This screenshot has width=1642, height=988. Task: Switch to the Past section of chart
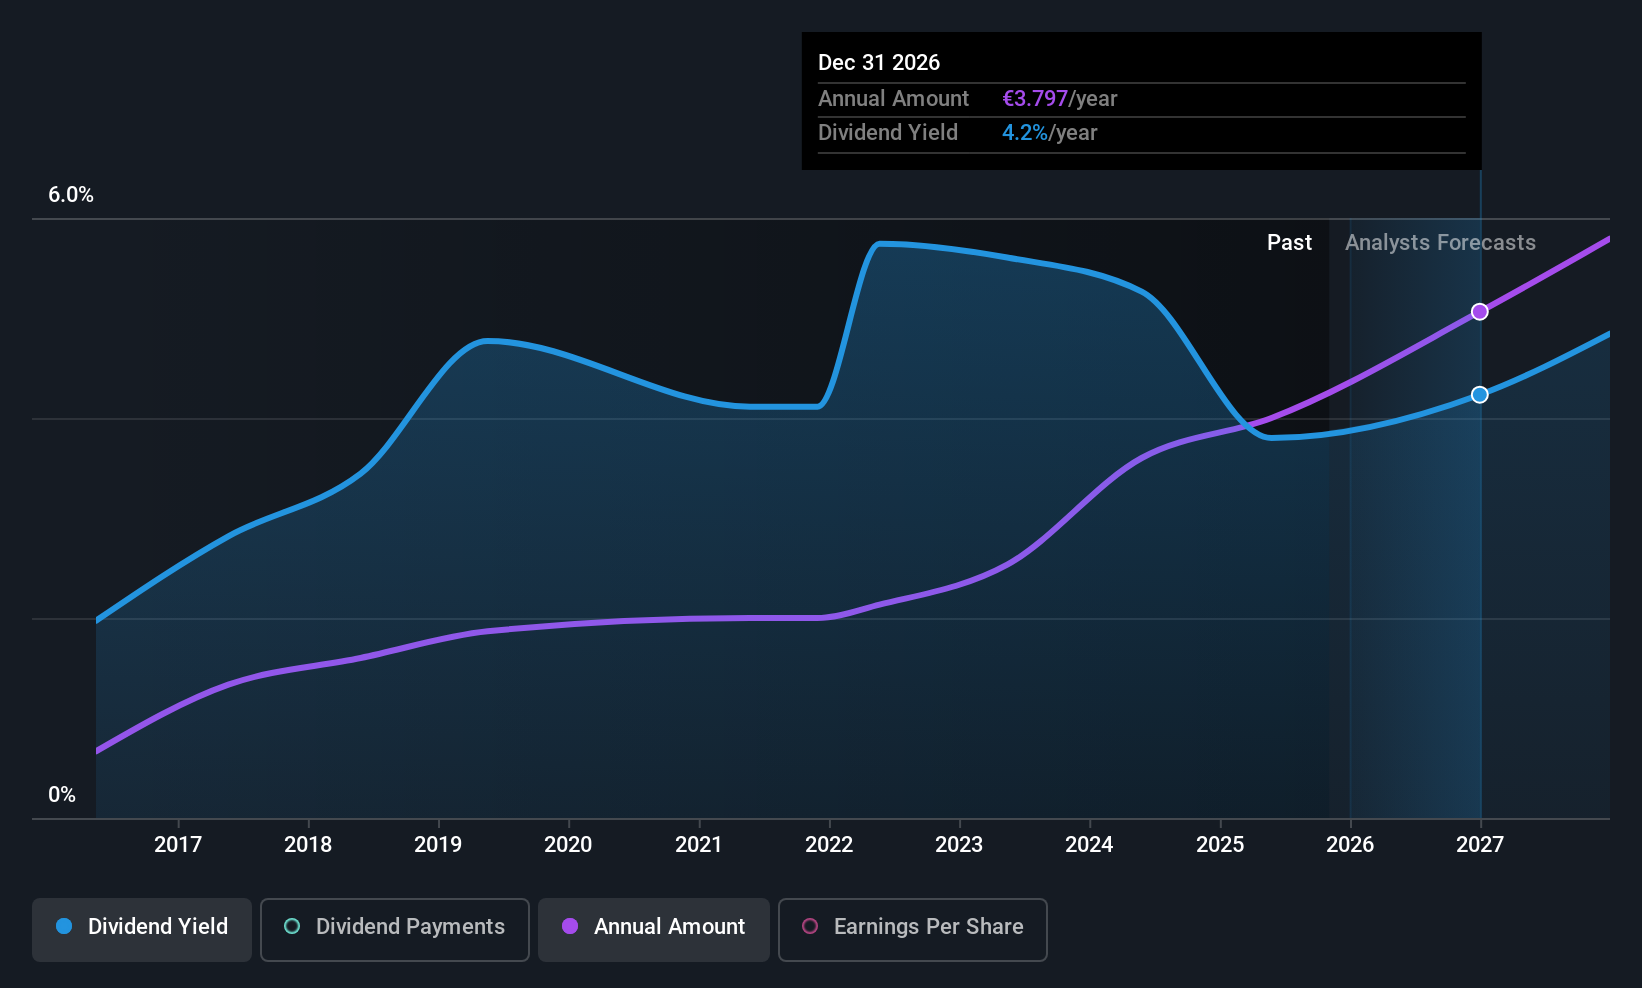[x=1289, y=242]
